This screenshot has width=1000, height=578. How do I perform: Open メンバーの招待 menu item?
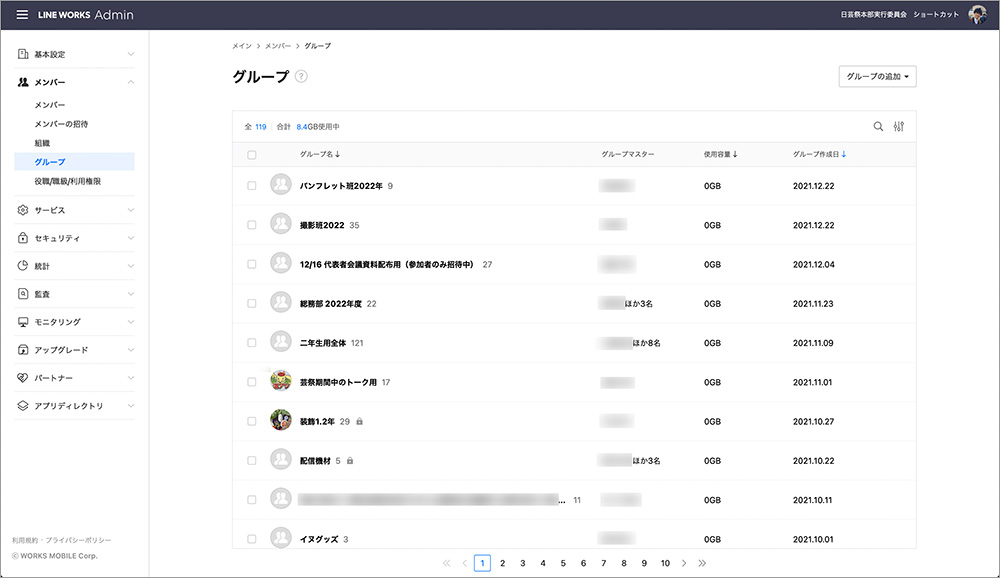click(x=61, y=124)
